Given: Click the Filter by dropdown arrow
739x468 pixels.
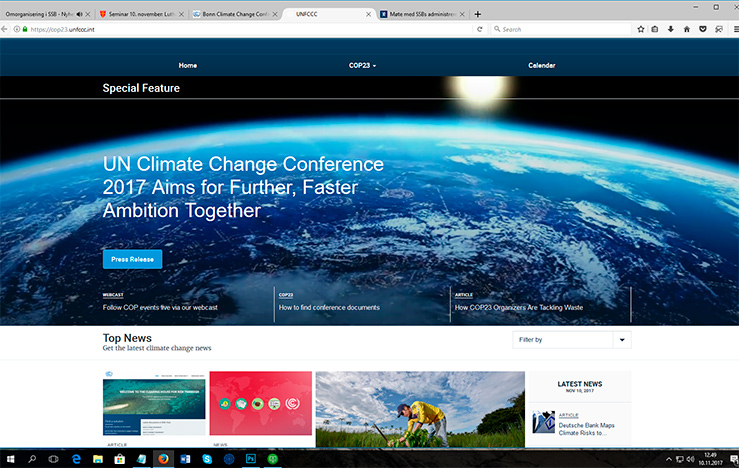Looking at the screenshot, I should (622, 340).
